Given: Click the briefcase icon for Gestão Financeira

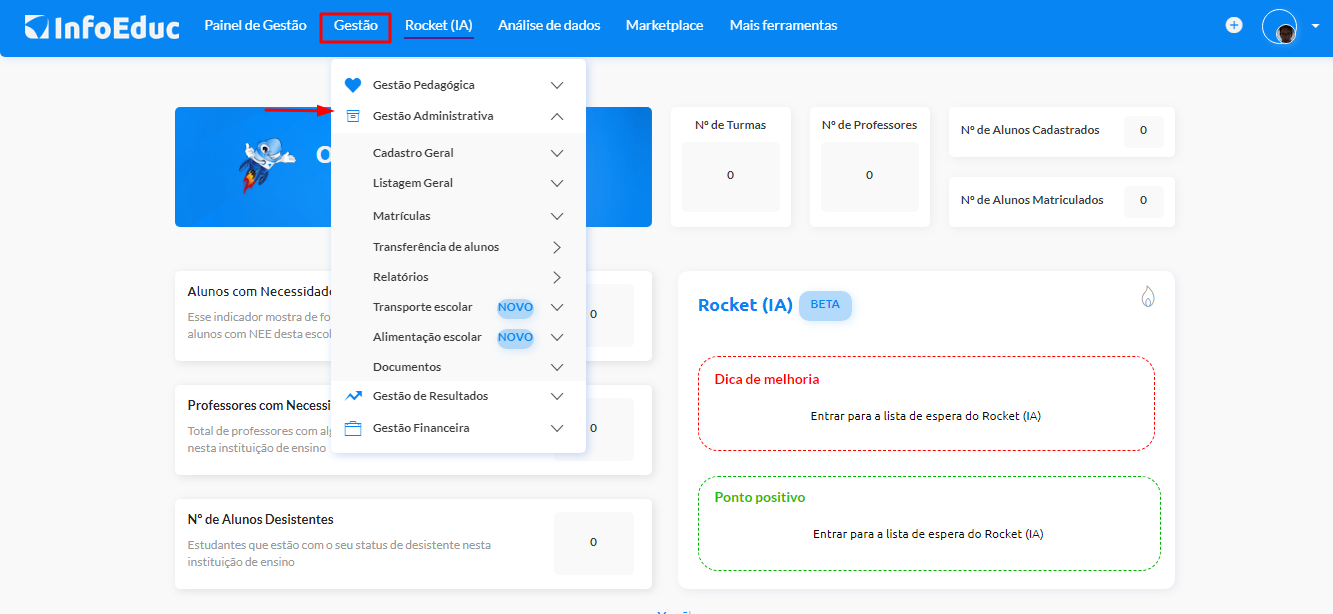Looking at the screenshot, I should [x=352, y=428].
